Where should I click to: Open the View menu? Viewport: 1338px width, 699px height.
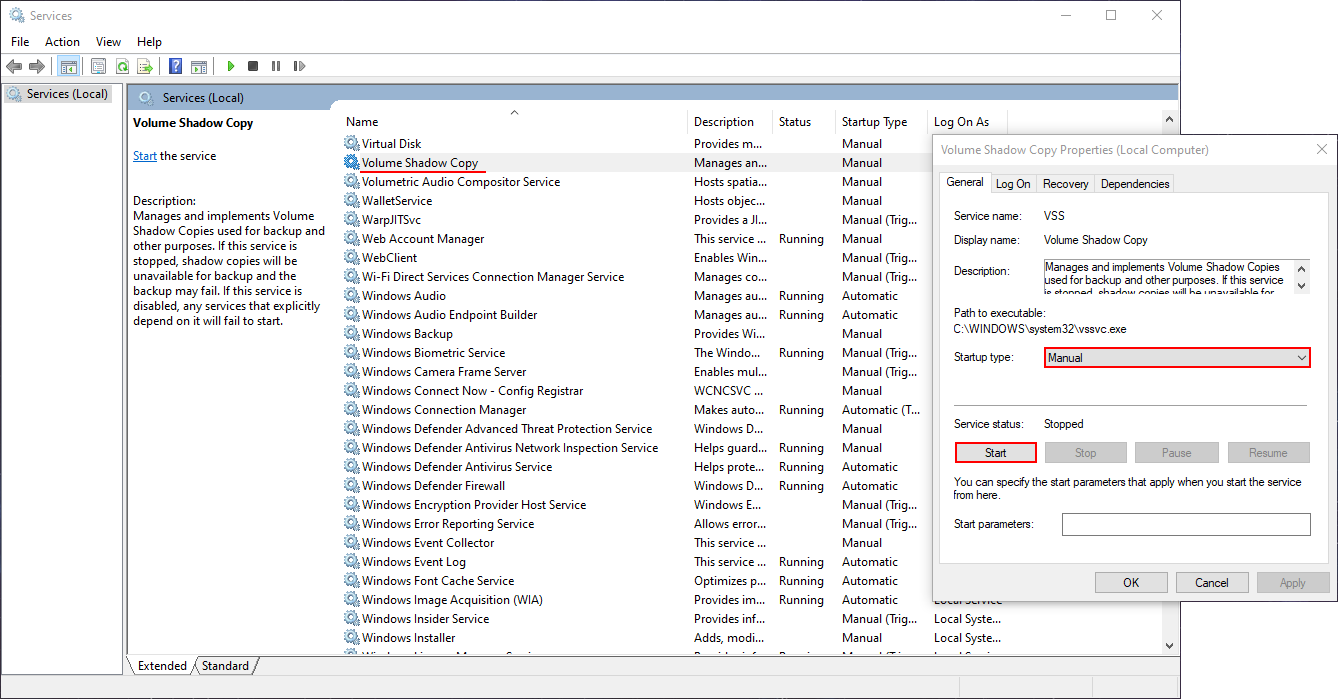(x=108, y=42)
